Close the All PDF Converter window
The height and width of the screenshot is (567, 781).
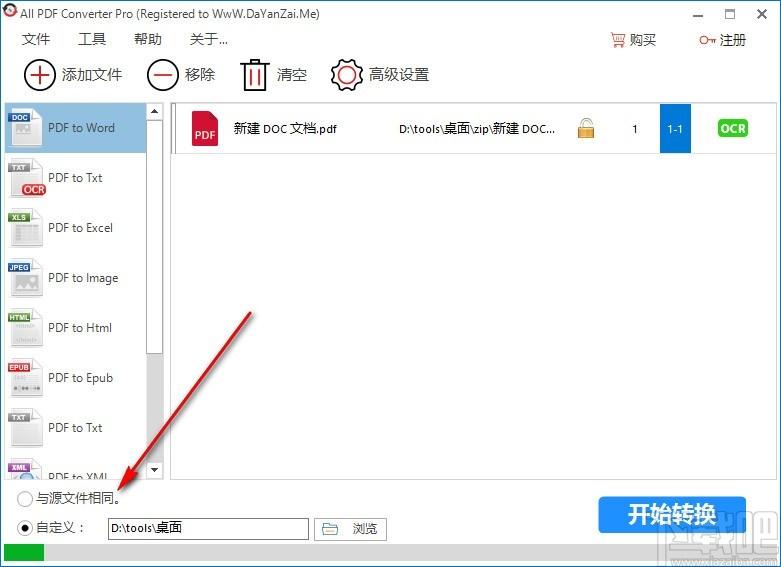[x=762, y=14]
